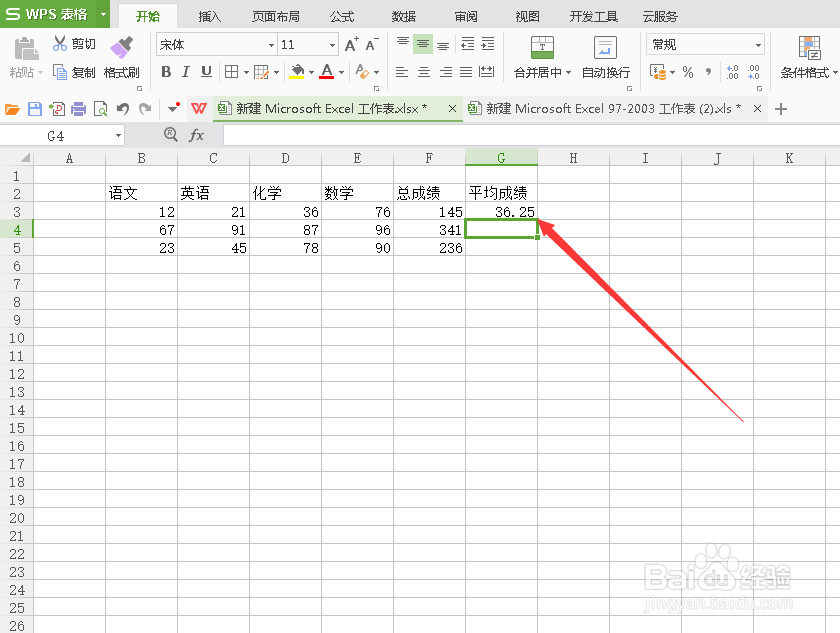The image size is (840, 633).
Task: Open the WPS application menu arrow
Action: pos(103,14)
